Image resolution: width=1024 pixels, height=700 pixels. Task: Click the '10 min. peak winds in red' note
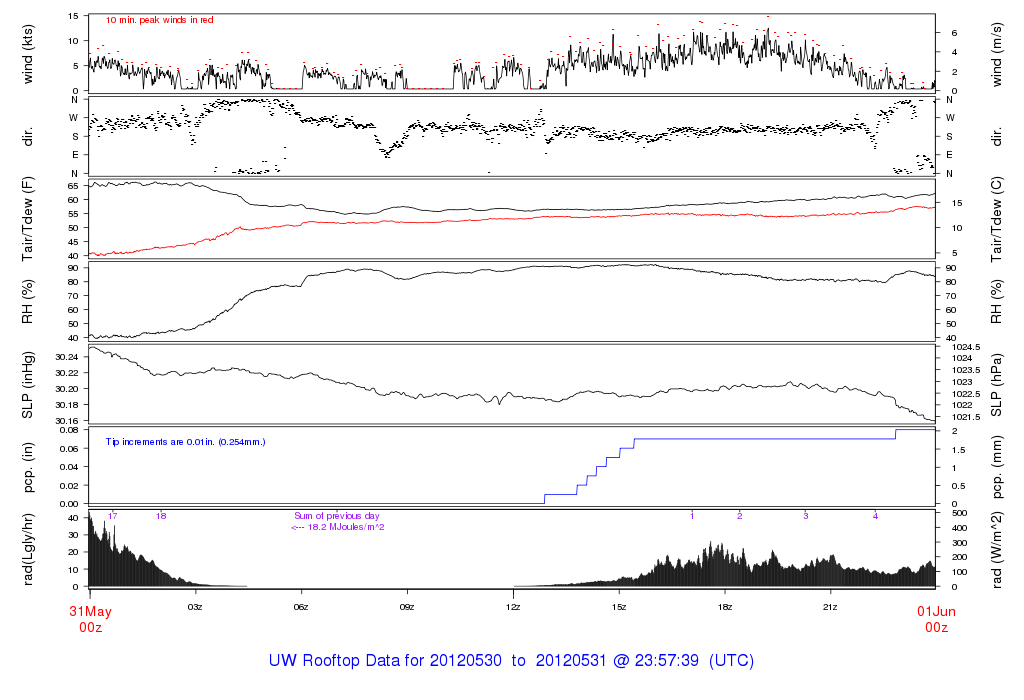pyautogui.click(x=159, y=20)
